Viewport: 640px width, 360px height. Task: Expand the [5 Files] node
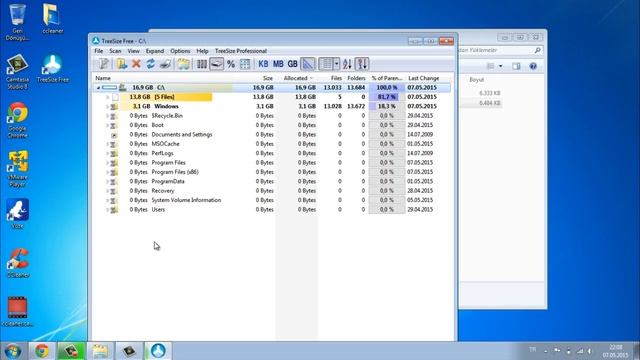(107, 97)
